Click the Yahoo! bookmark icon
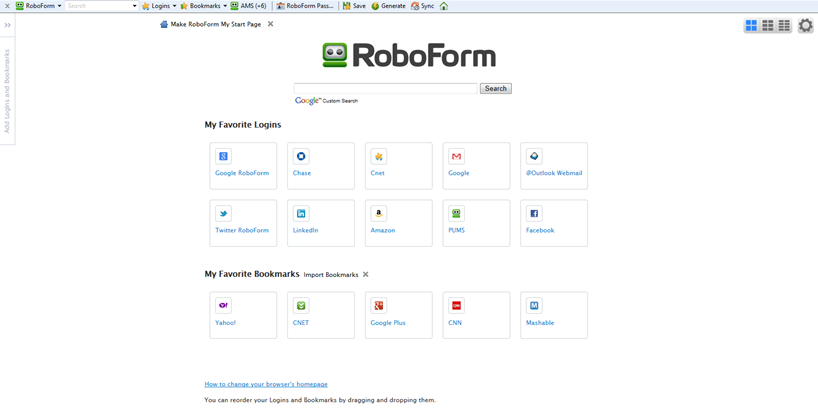The image size is (818, 409). coord(223,306)
